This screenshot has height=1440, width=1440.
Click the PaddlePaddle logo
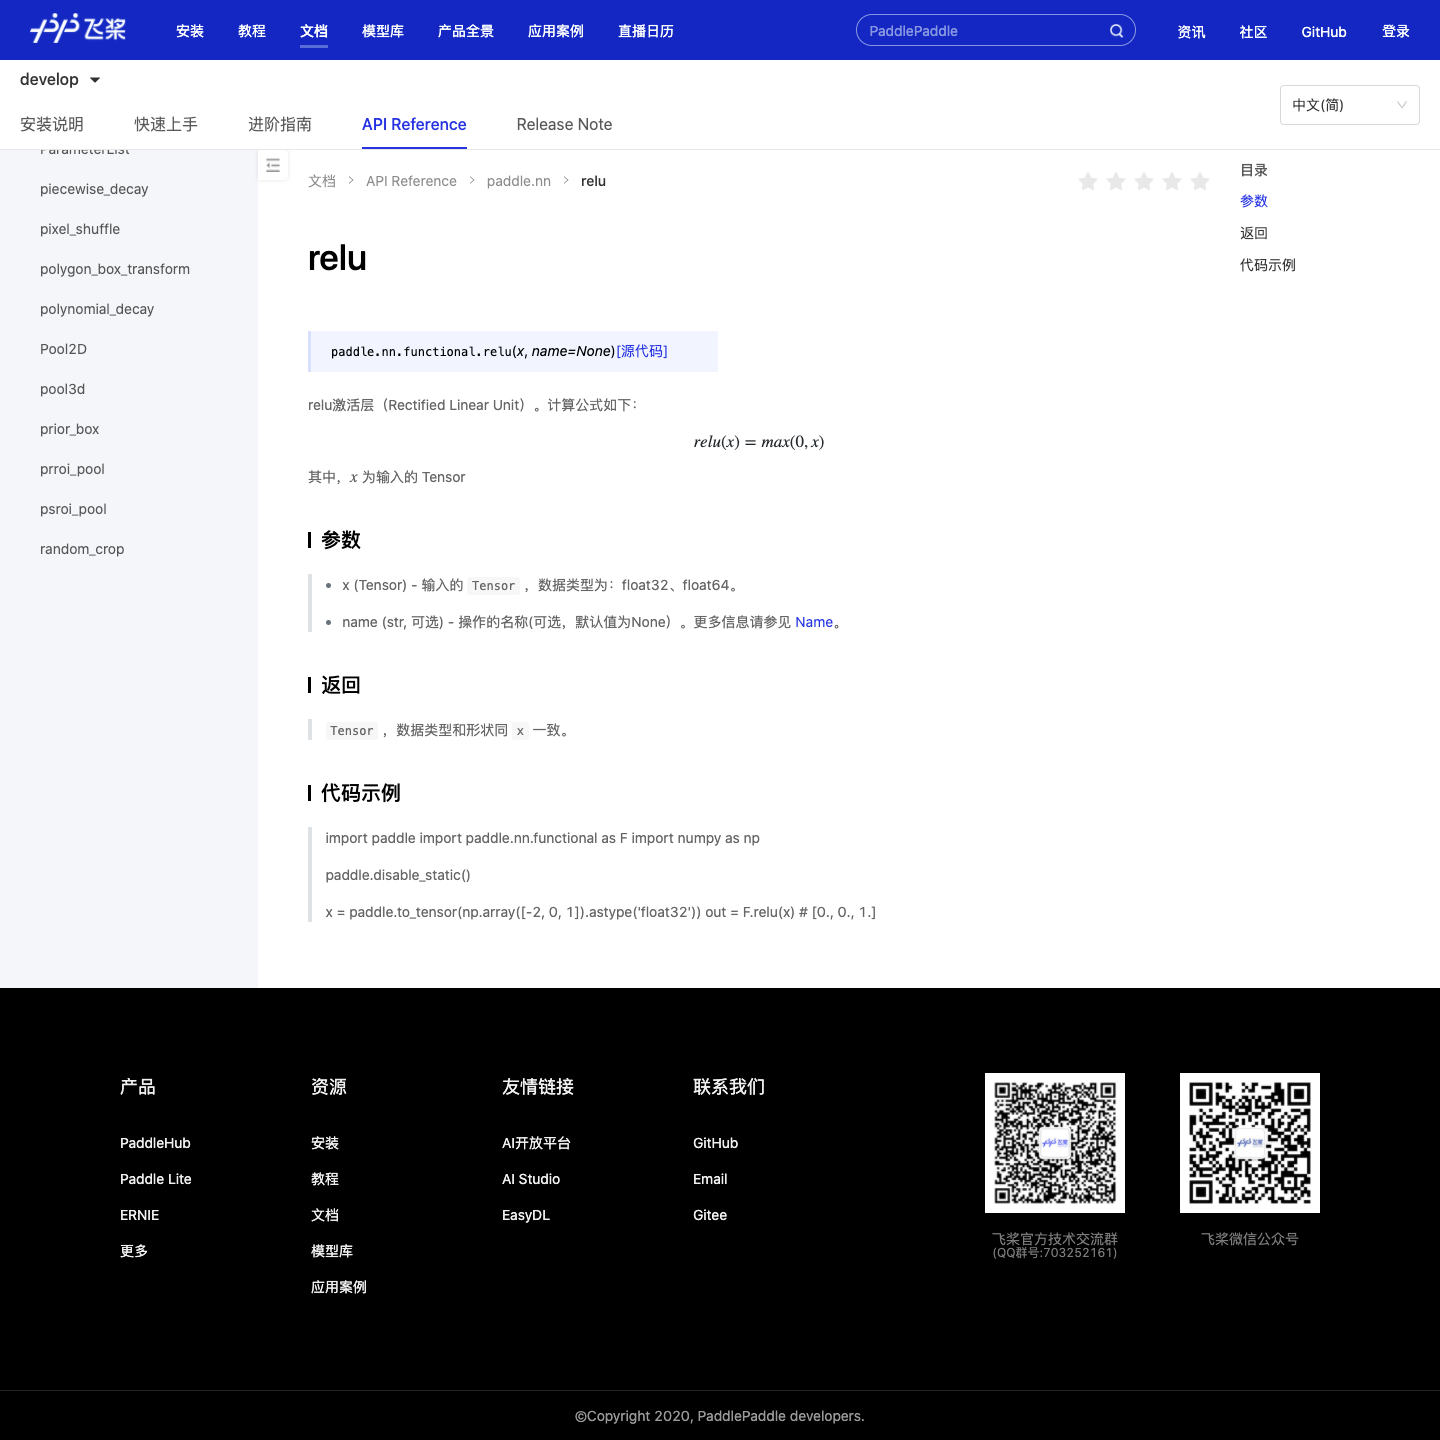pyautogui.click(x=78, y=29)
